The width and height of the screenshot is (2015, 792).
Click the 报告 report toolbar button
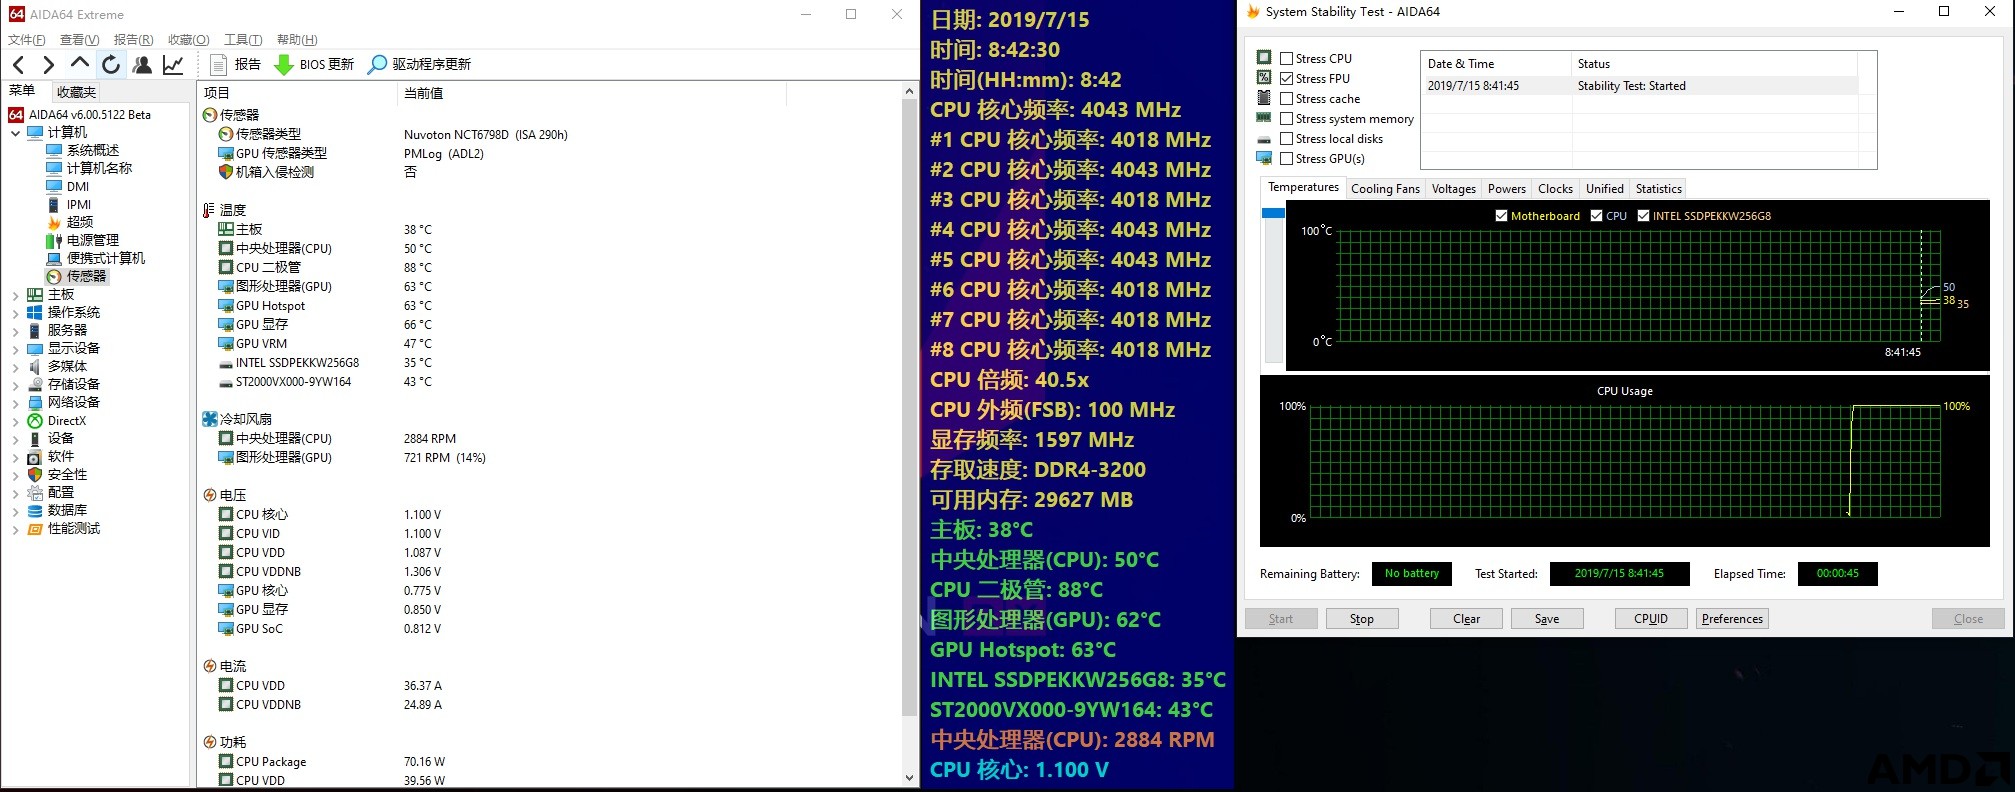(236, 64)
